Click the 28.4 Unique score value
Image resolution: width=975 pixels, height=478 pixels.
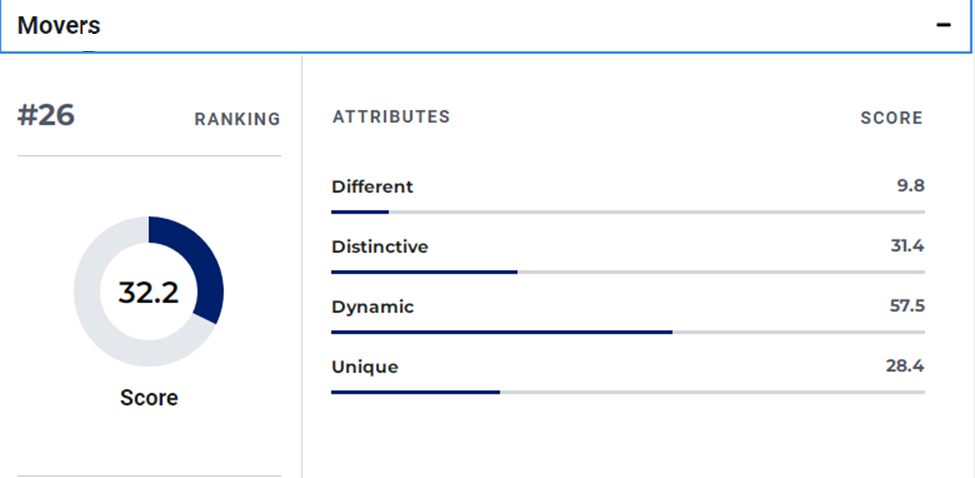pyautogui.click(x=905, y=367)
